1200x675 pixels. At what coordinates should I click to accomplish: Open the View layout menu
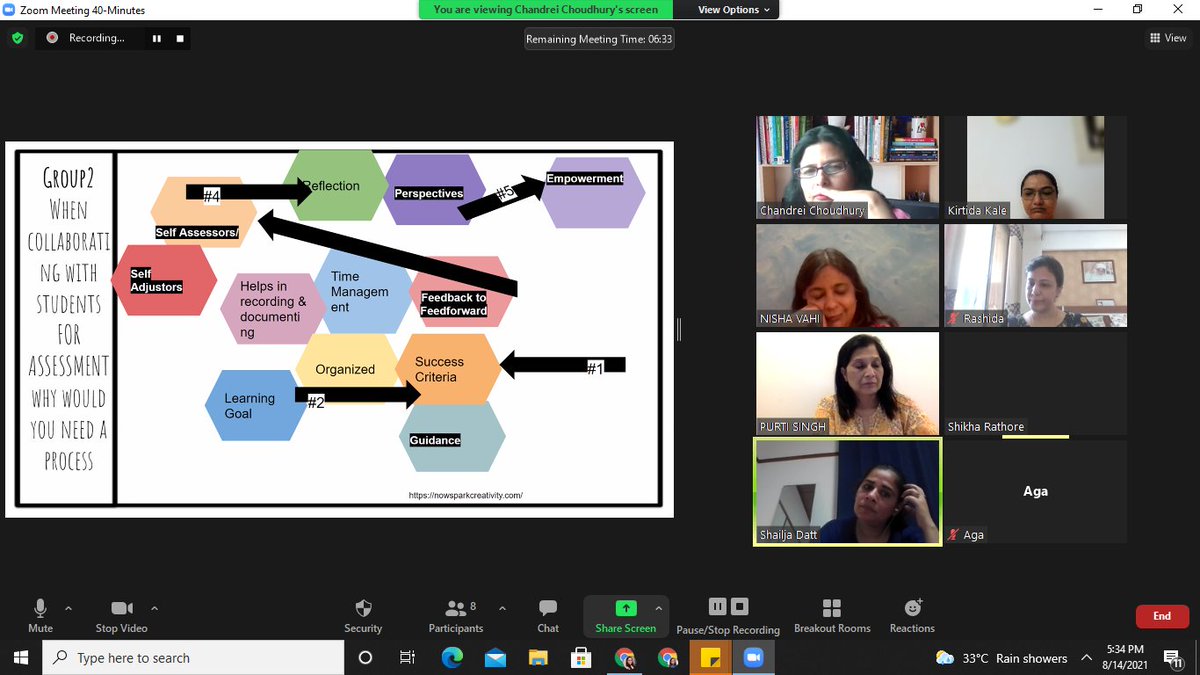[1168, 38]
